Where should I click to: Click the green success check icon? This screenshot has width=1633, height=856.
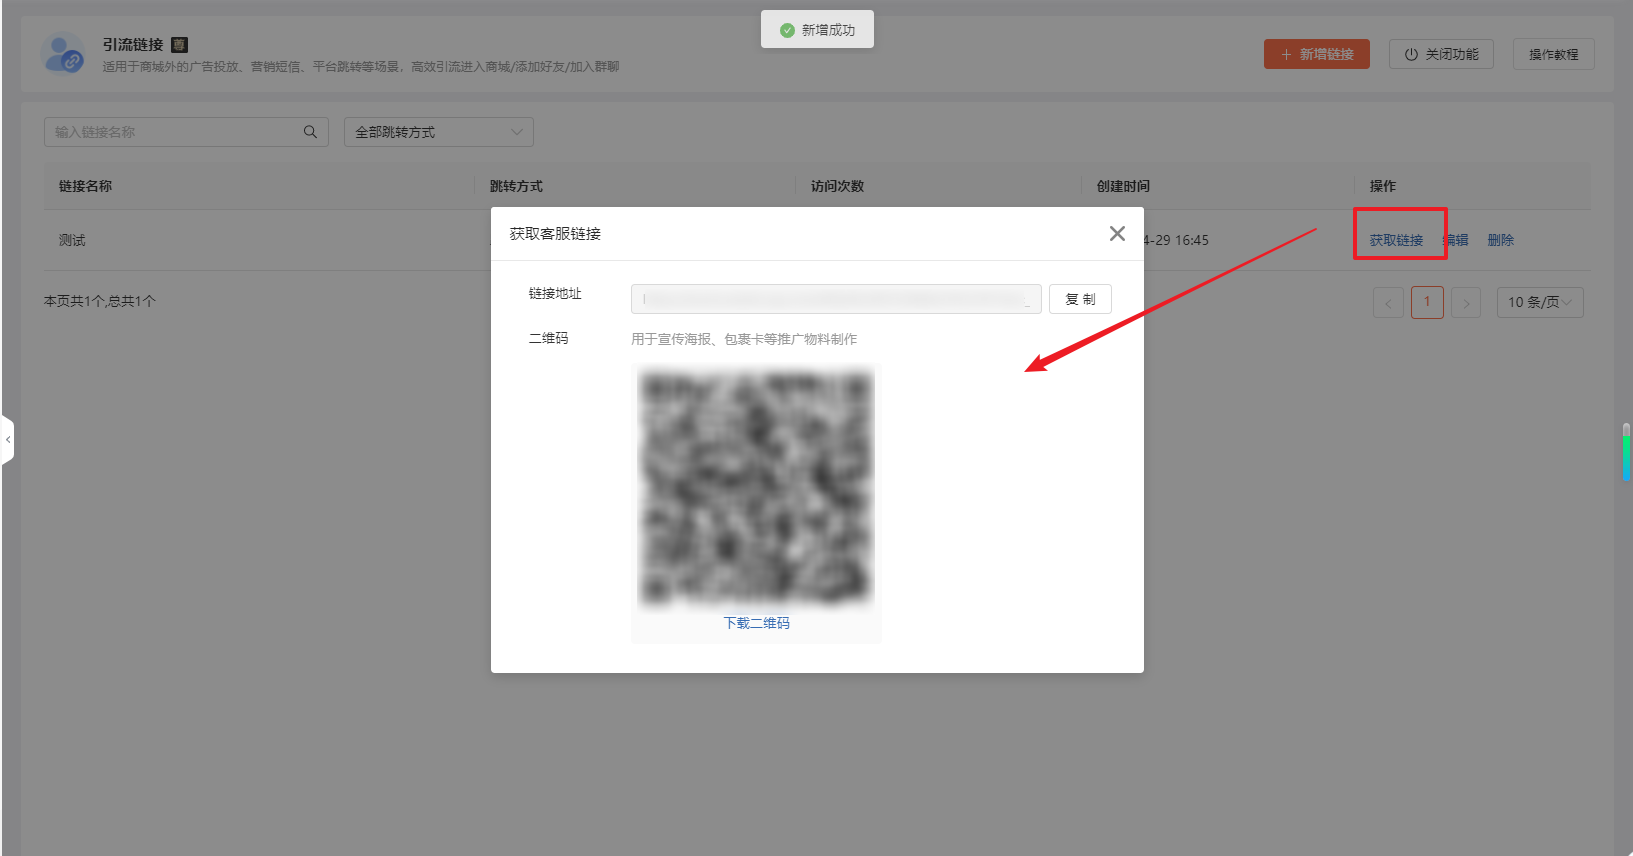coord(787,30)
